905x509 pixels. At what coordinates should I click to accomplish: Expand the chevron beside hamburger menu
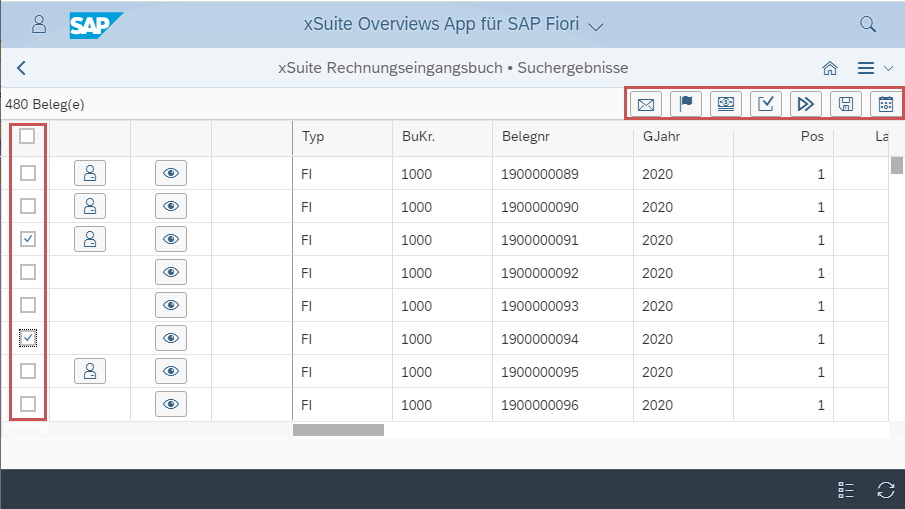888,69
